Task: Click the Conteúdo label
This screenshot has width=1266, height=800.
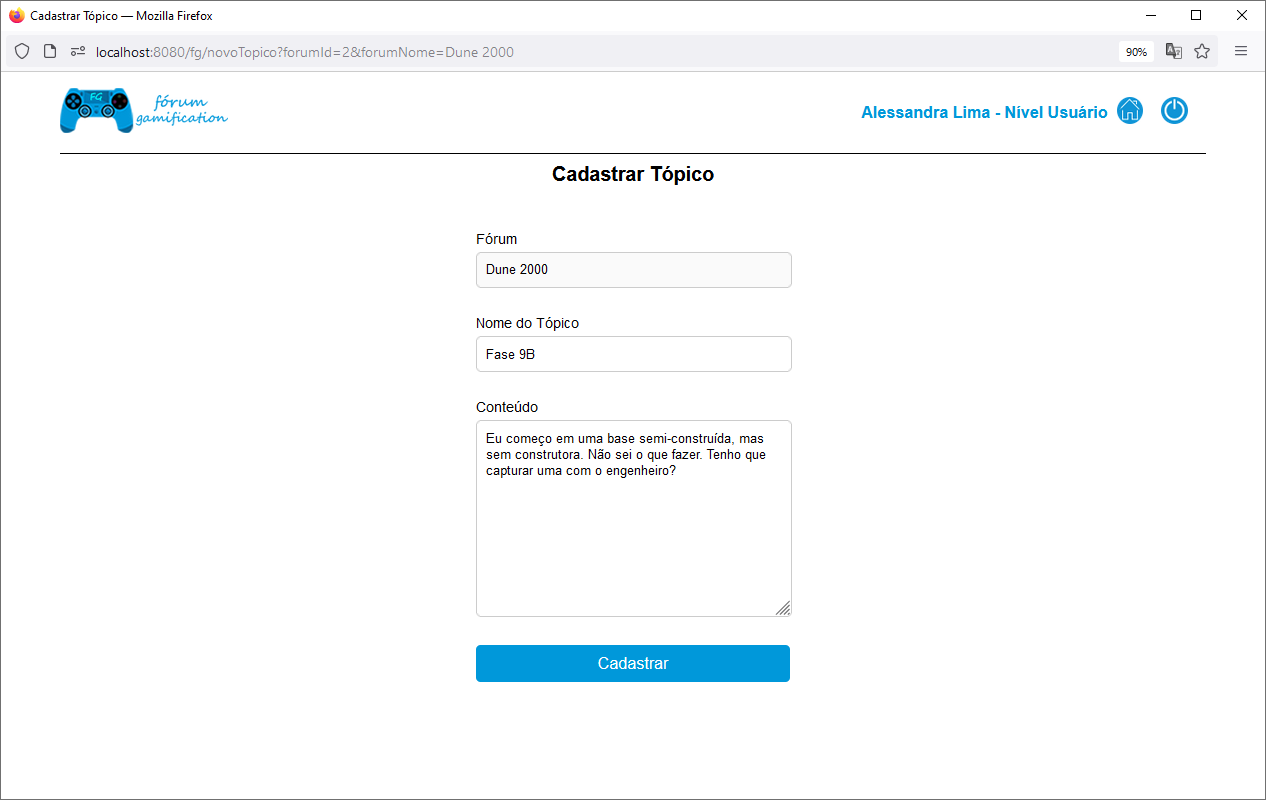Action: tap(507, 407)
